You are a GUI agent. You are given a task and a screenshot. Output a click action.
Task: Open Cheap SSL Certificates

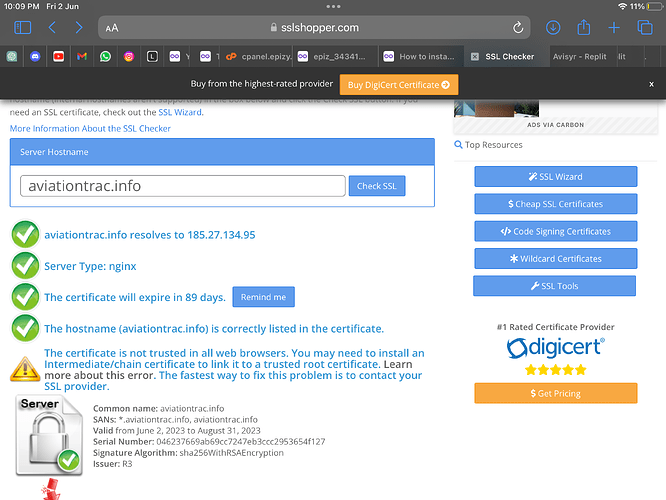point(556,204)
